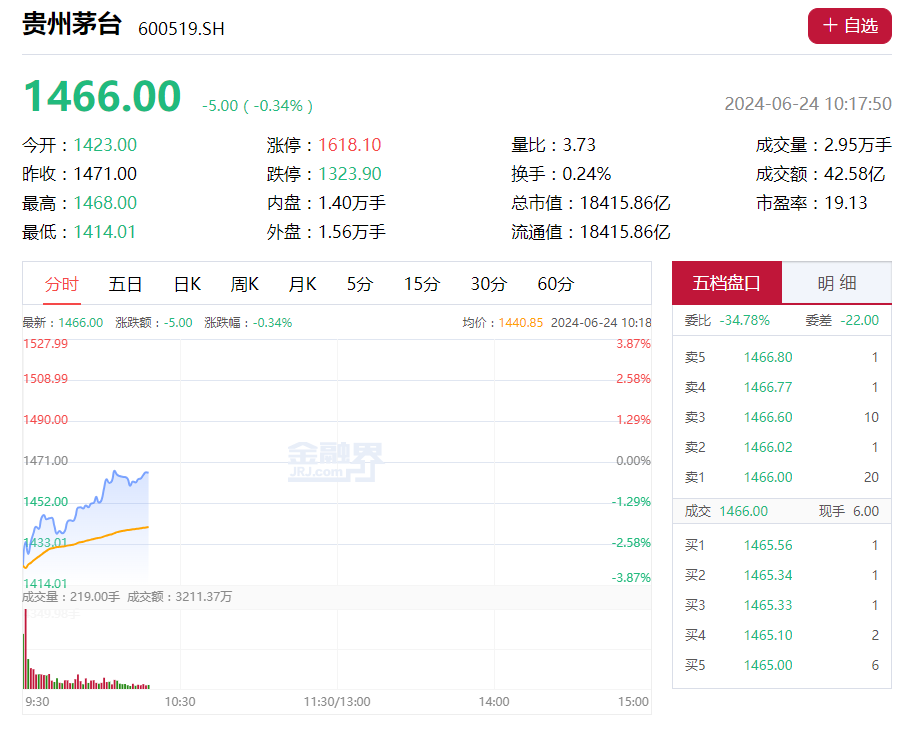Screen dimensions: 908x731
Task: Open the 日K chart tab
Action: click(x=187, y=284)
